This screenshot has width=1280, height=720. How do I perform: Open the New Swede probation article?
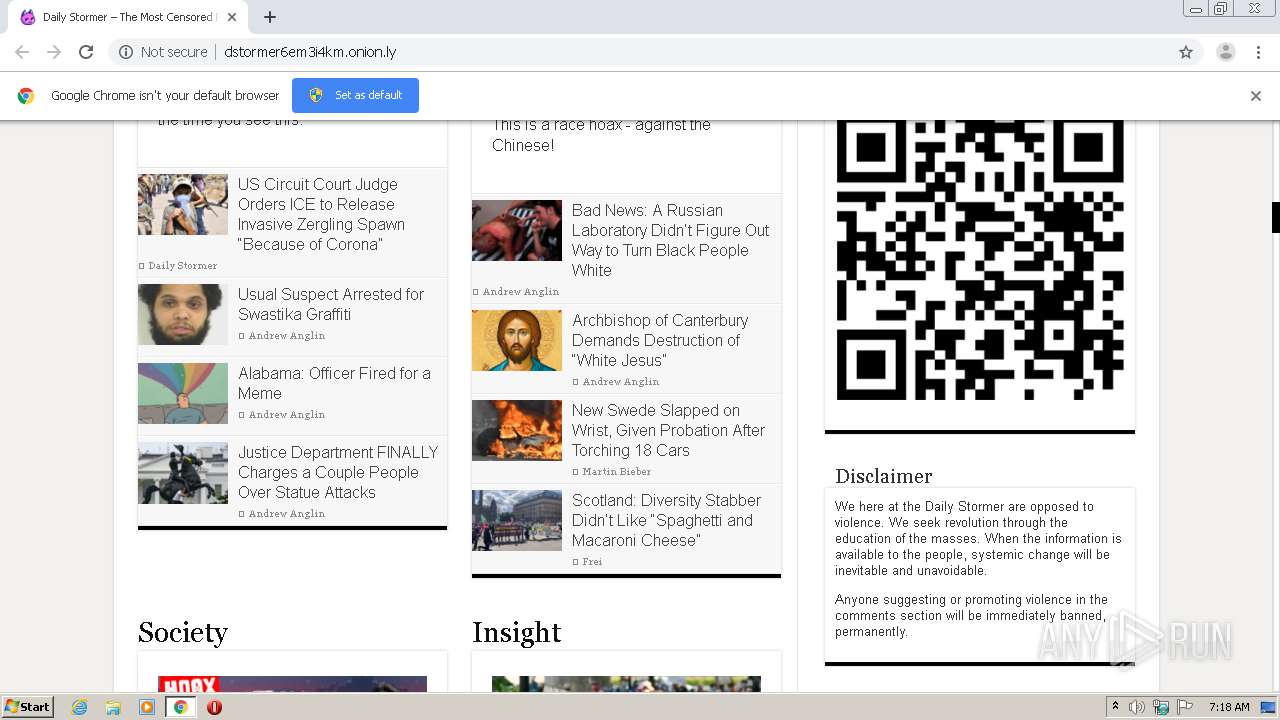[668, 430]
